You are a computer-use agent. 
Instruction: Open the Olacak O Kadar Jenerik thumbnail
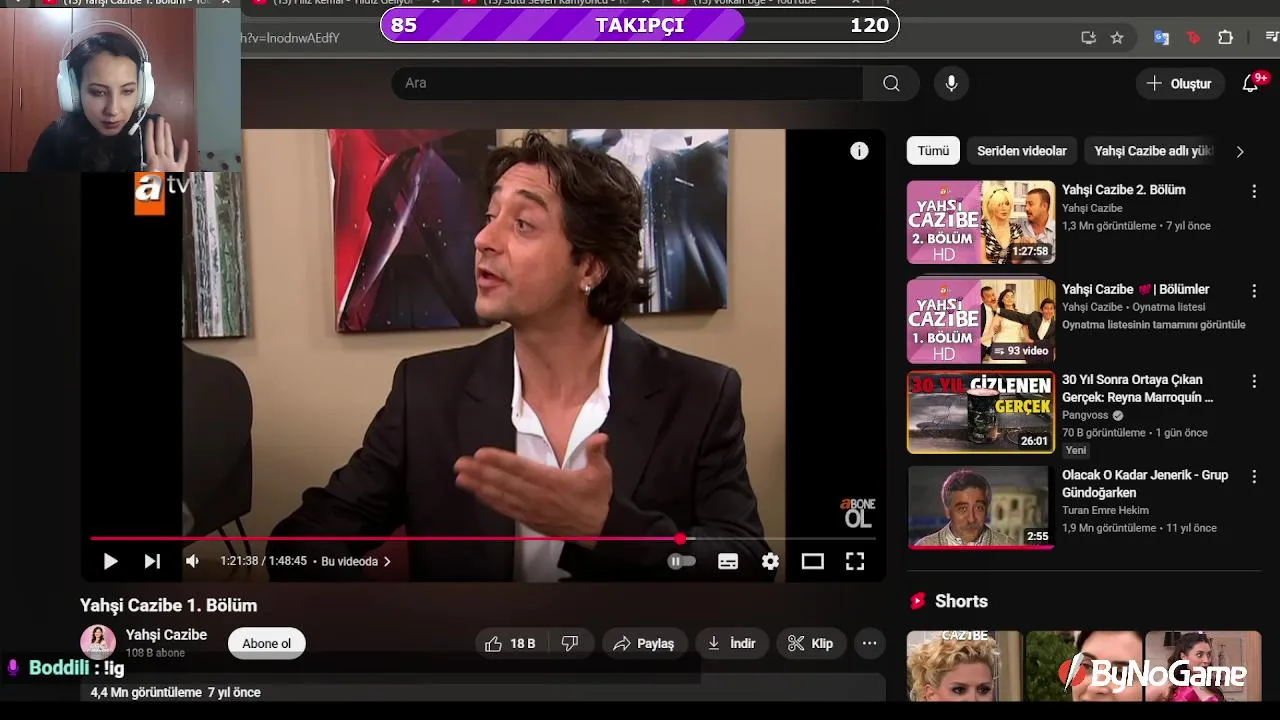[980, 507]
